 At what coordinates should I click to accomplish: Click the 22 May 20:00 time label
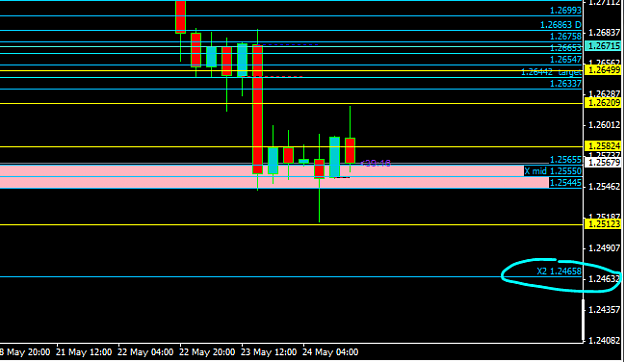pos(207,352)
